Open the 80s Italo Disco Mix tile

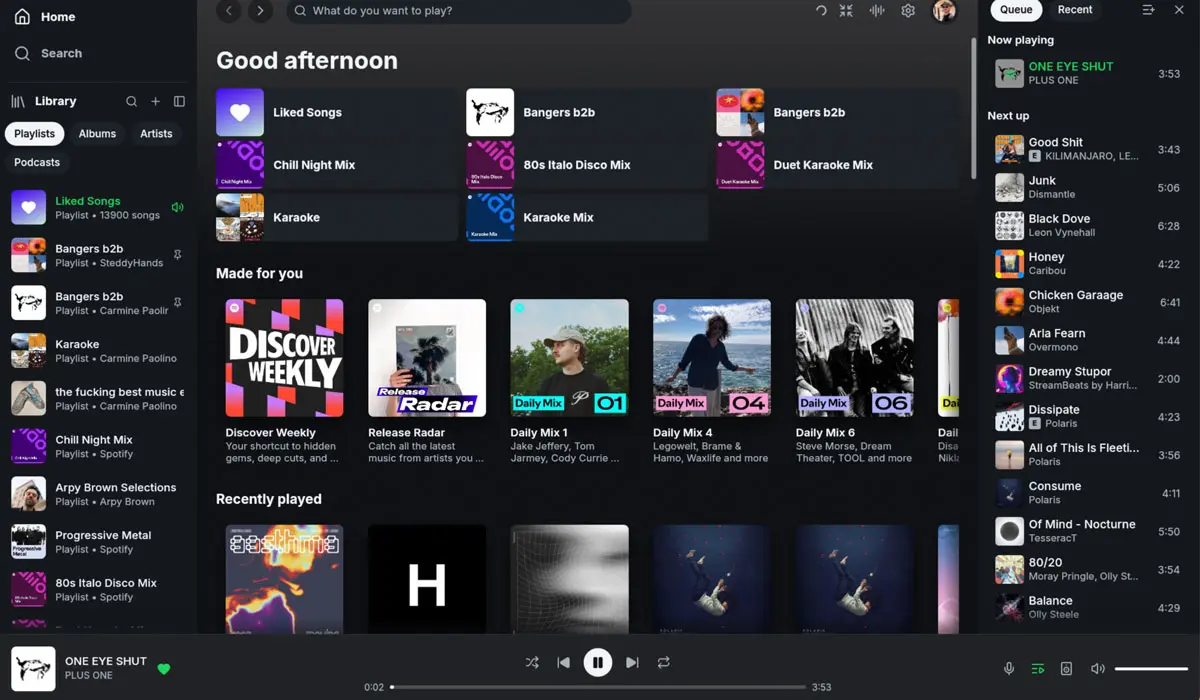[587, 165]
